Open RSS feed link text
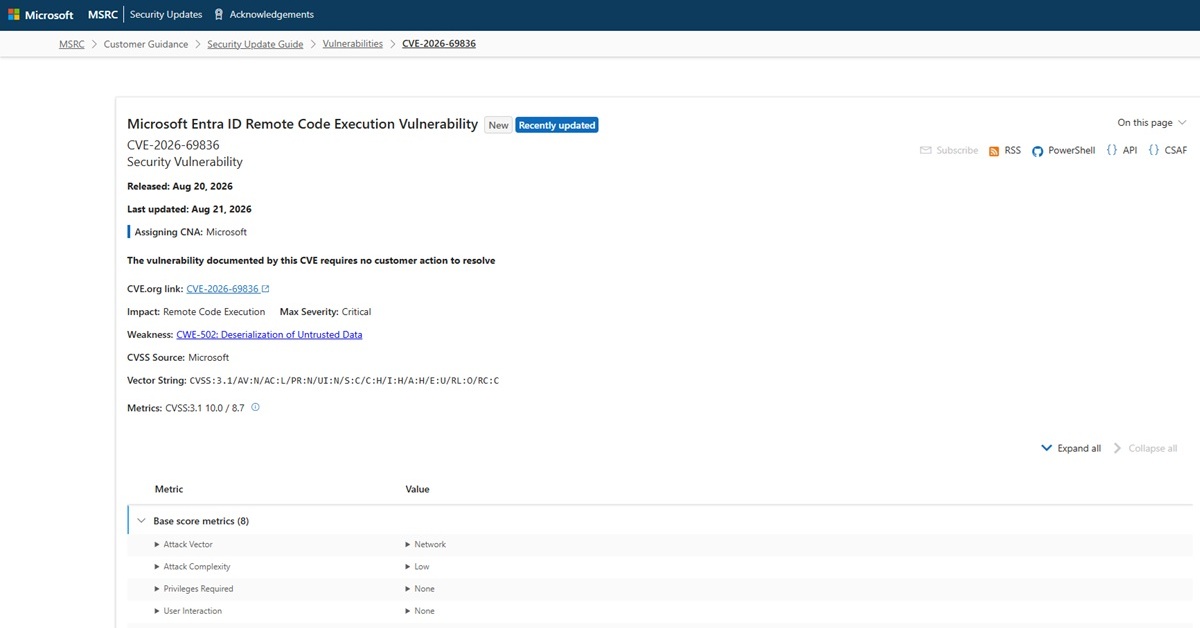This screenshot has width=1200, height=628. tap(1013, 151)
